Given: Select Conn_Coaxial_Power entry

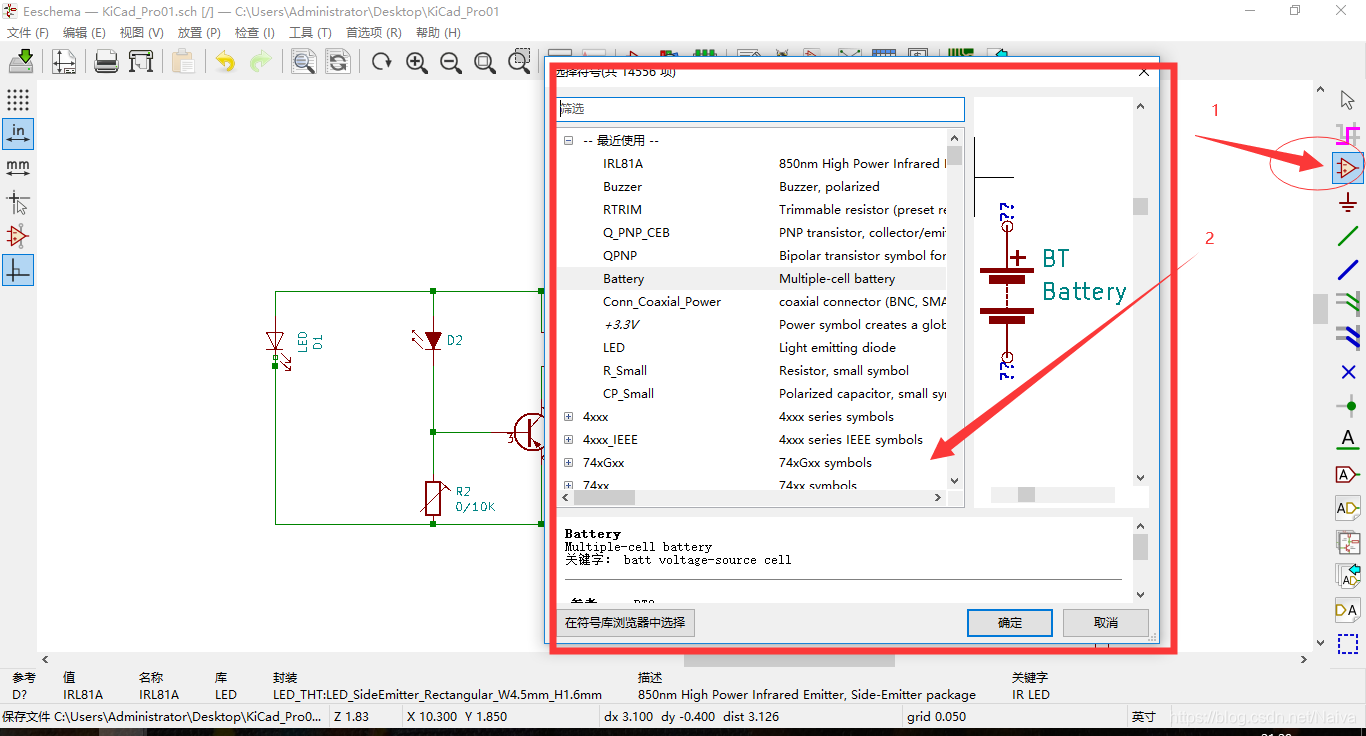Looking at the screenshot, I should pyautogui.click(x=662, y=302).
